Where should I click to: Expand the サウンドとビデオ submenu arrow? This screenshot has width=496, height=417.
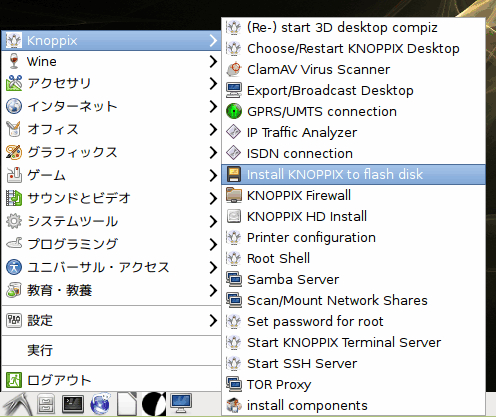213,198
